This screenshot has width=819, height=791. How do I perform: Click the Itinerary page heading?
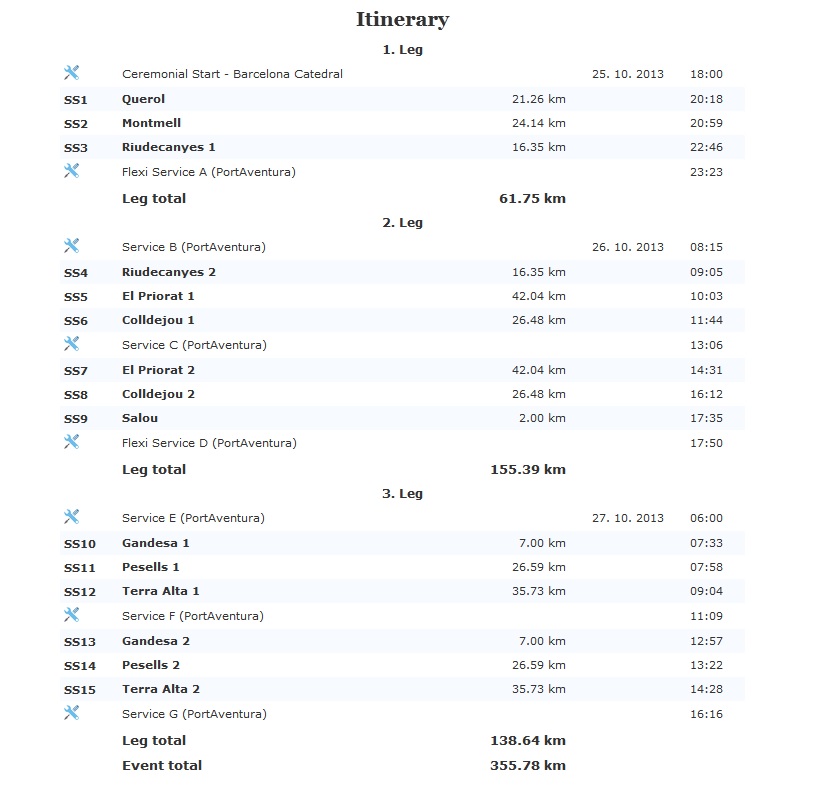pos(402,19)
